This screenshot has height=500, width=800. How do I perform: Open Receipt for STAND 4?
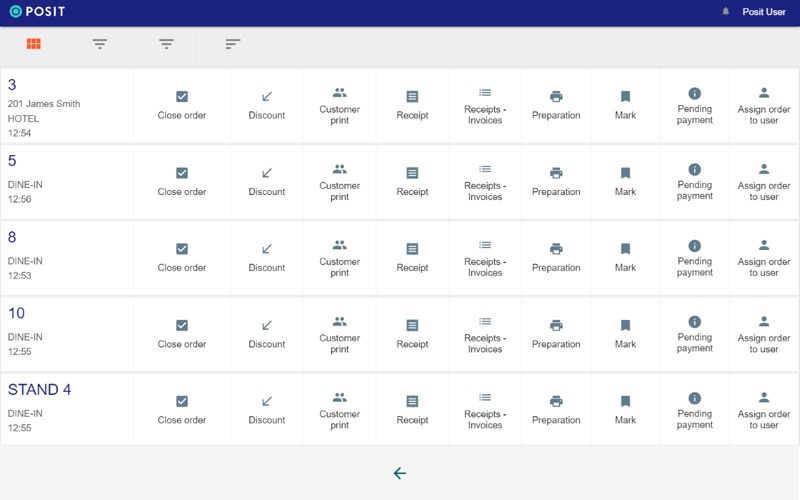point(412,411)
